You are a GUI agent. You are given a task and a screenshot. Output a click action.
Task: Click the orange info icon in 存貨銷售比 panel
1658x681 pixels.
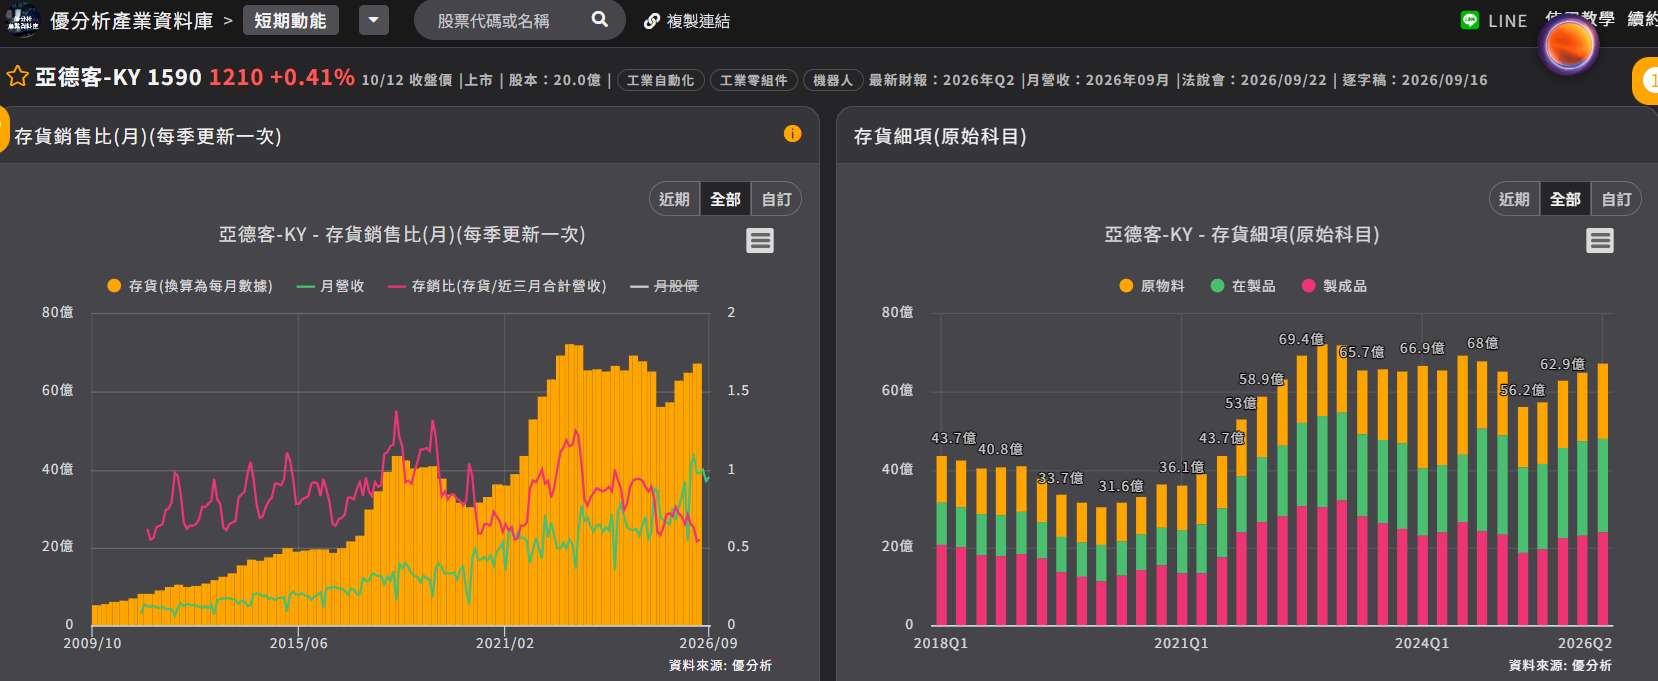pyautogui.click(x=793, y=134)
